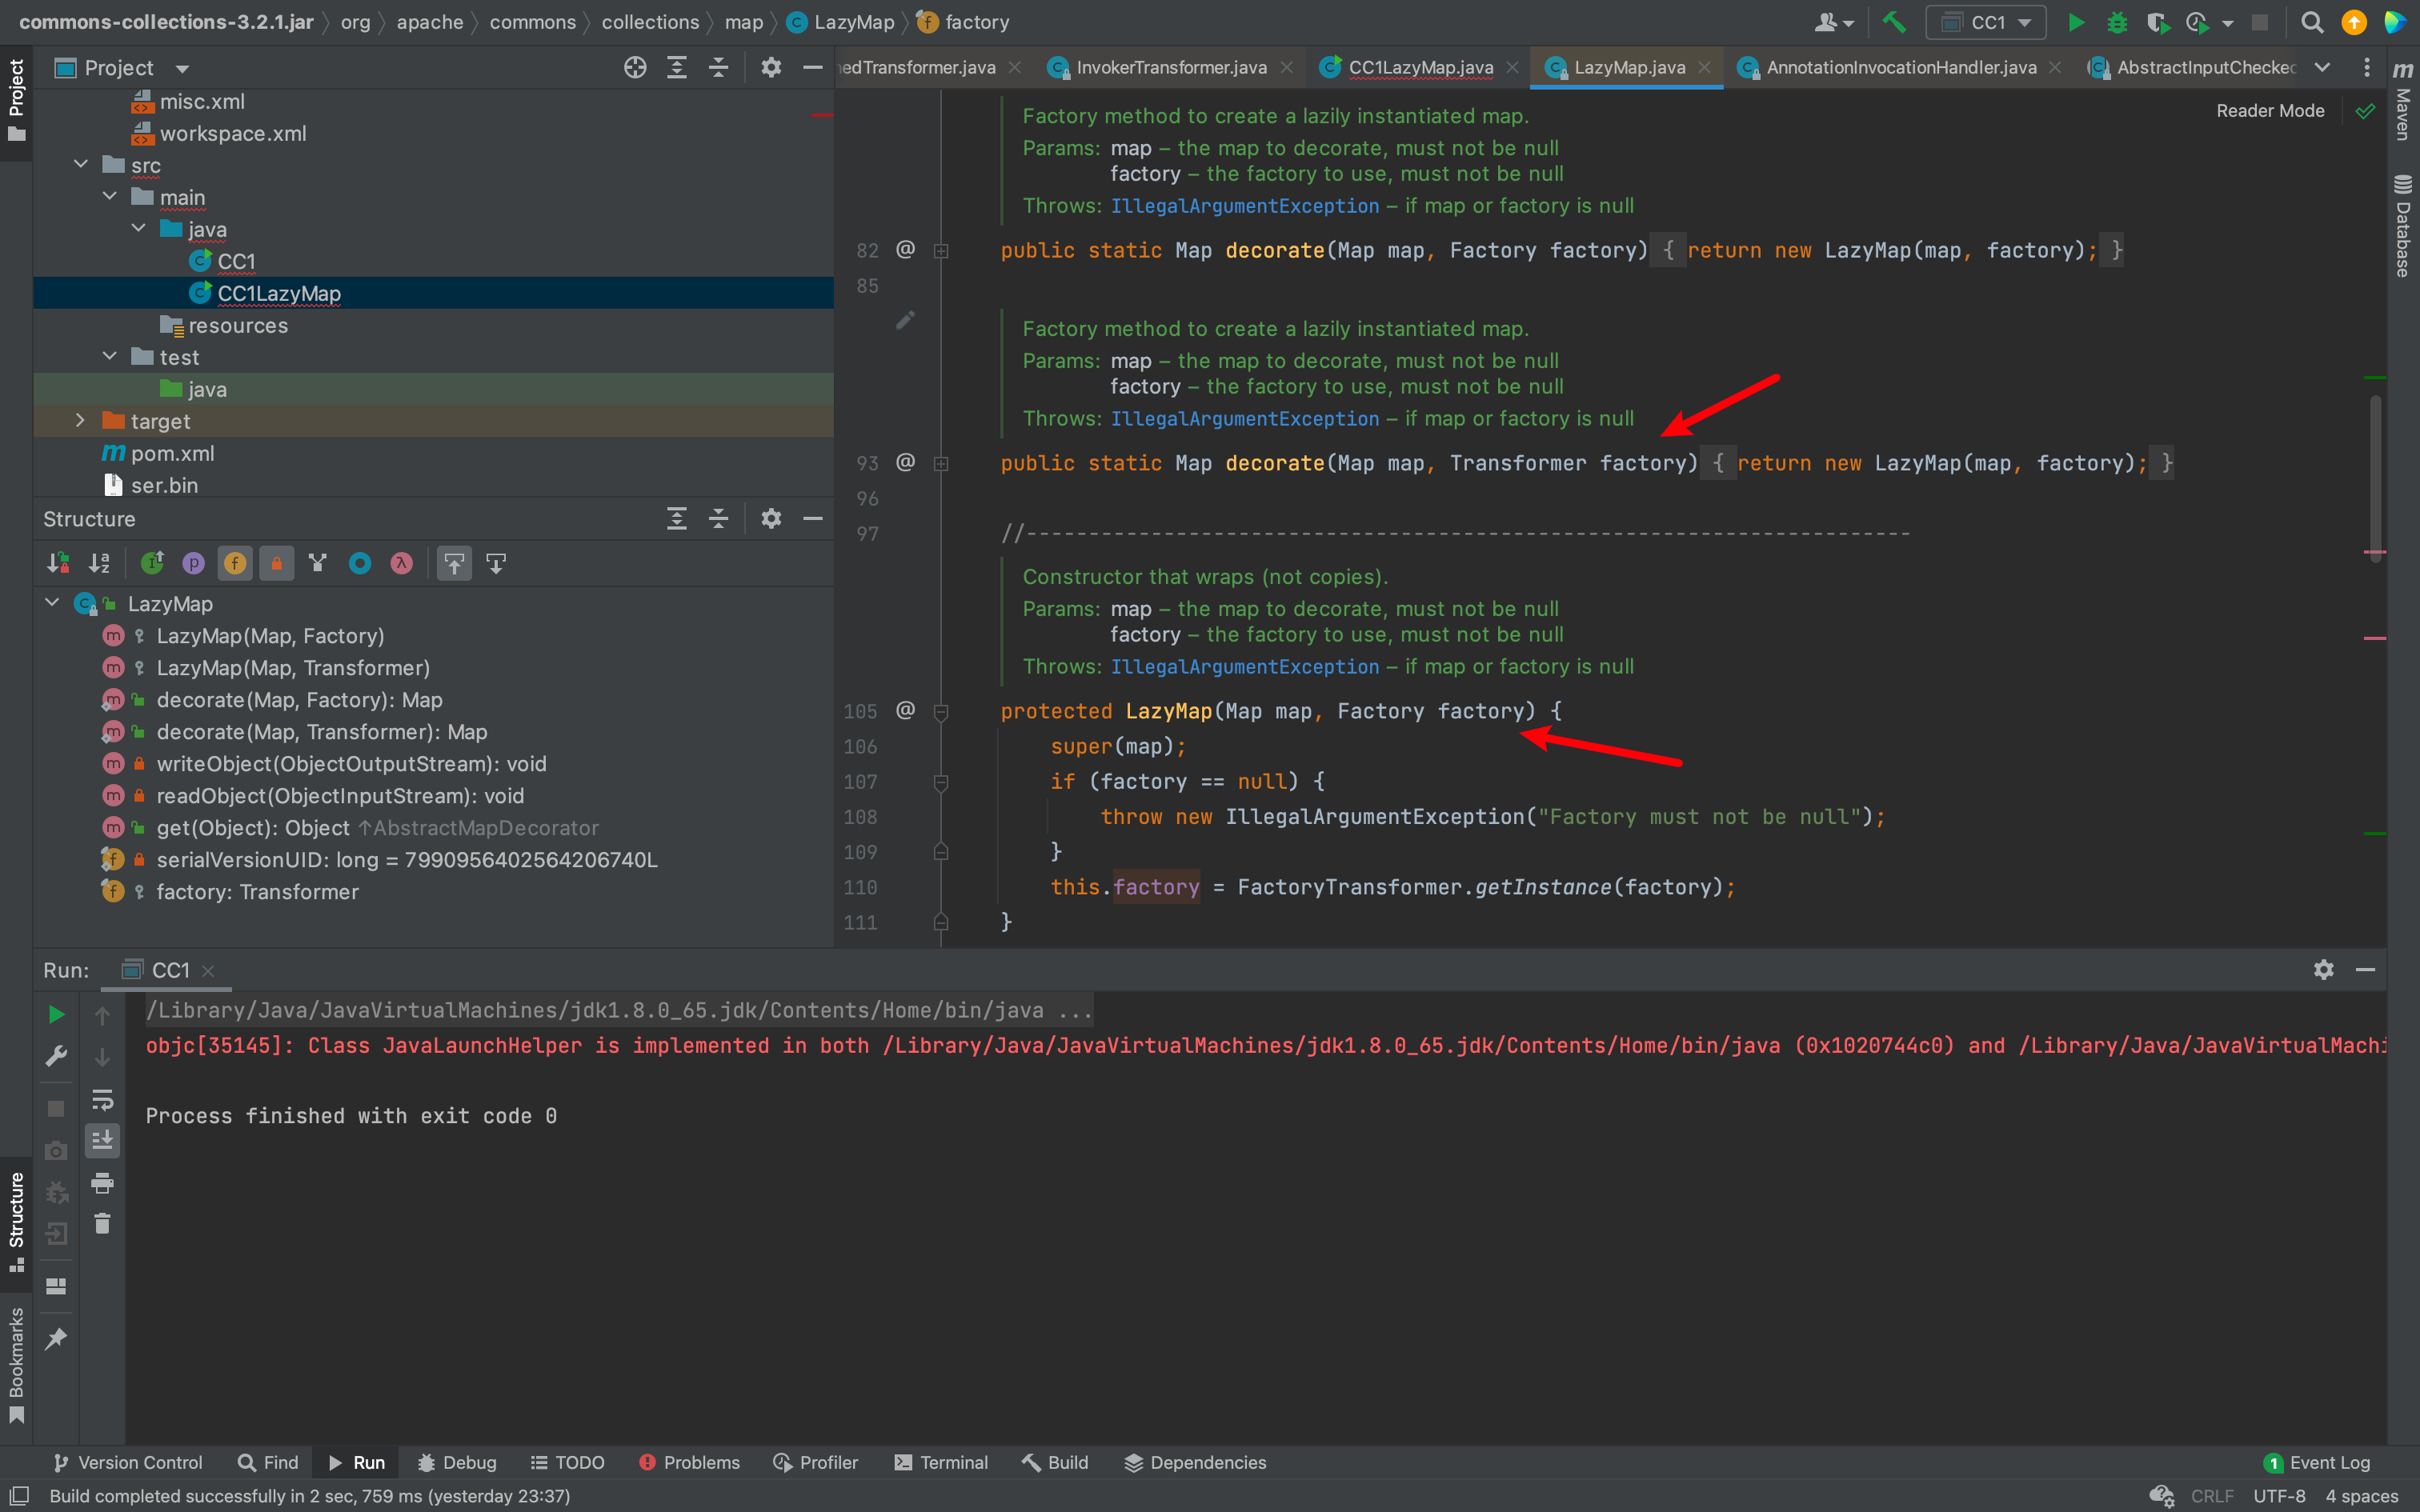Viewport: 2420px width, 1512px height.
Task: Expand all nodes in Project panel
Action: point(677,67)
